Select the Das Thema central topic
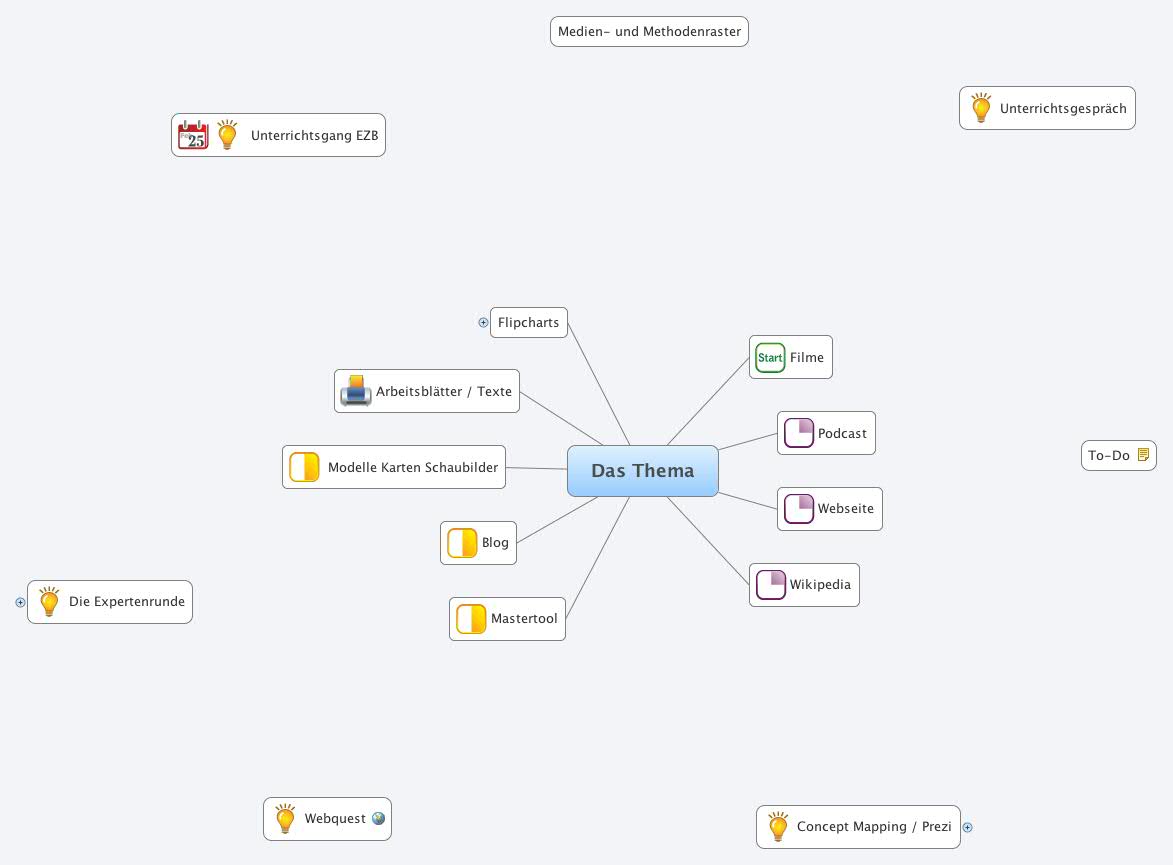Image resolution: width=1173 pixels, height=865 pixels. [x=643, y=470]
